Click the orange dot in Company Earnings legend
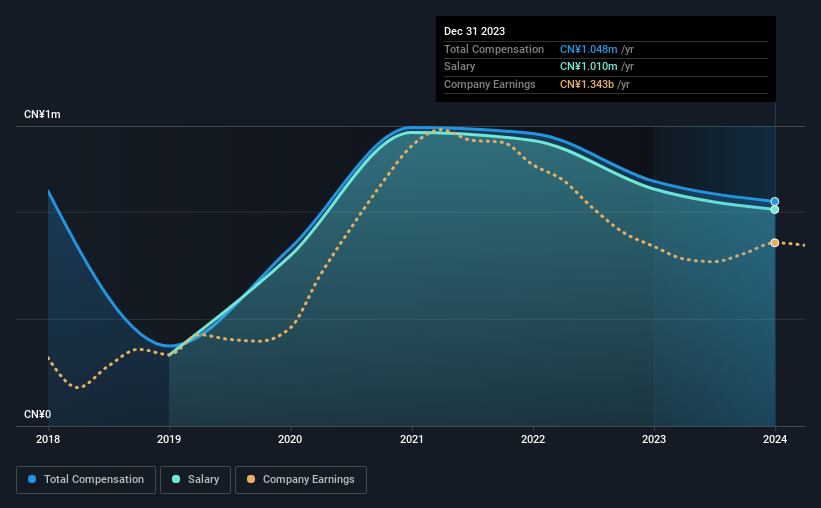821x508 pixels. tap(251, 479)
